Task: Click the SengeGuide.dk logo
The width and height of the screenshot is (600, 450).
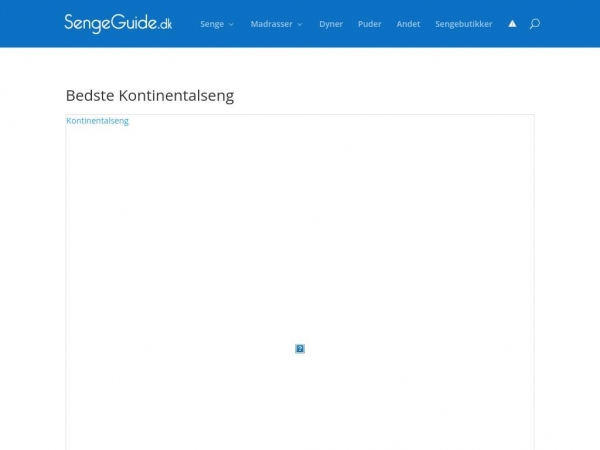Action: (x=118, y=23)
